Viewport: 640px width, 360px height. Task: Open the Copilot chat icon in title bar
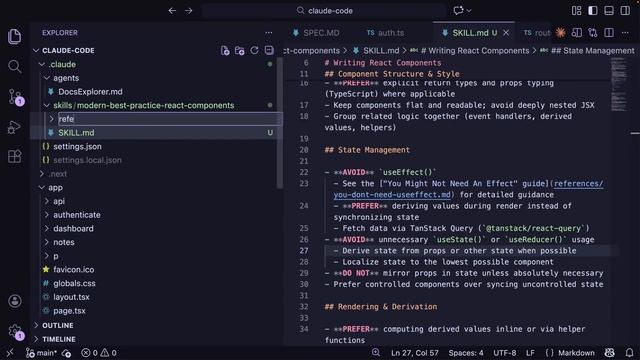[458, 11]
